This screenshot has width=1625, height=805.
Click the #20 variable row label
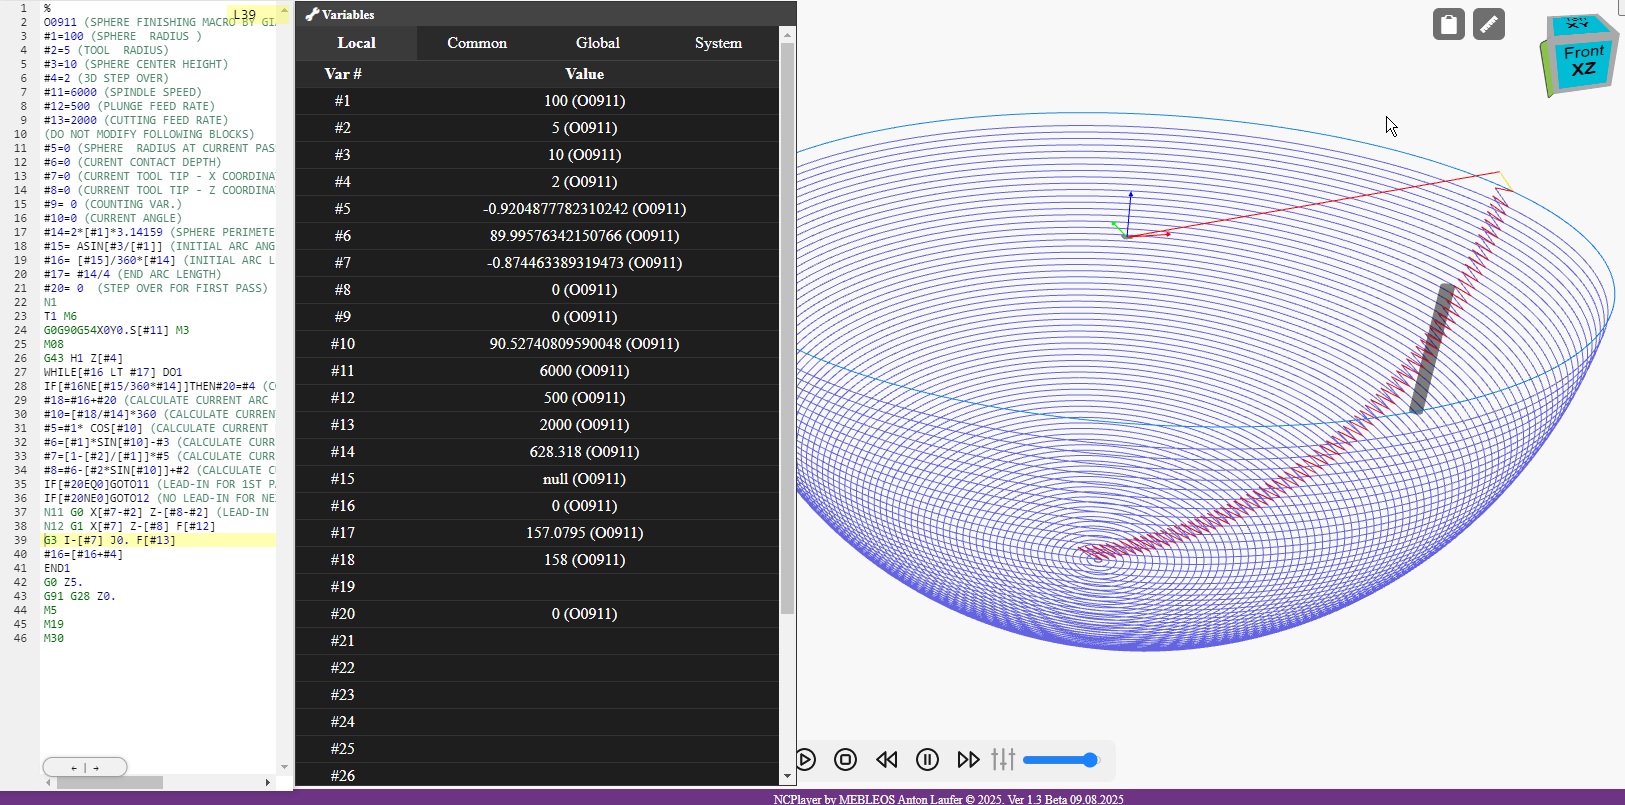coord(343,614)
